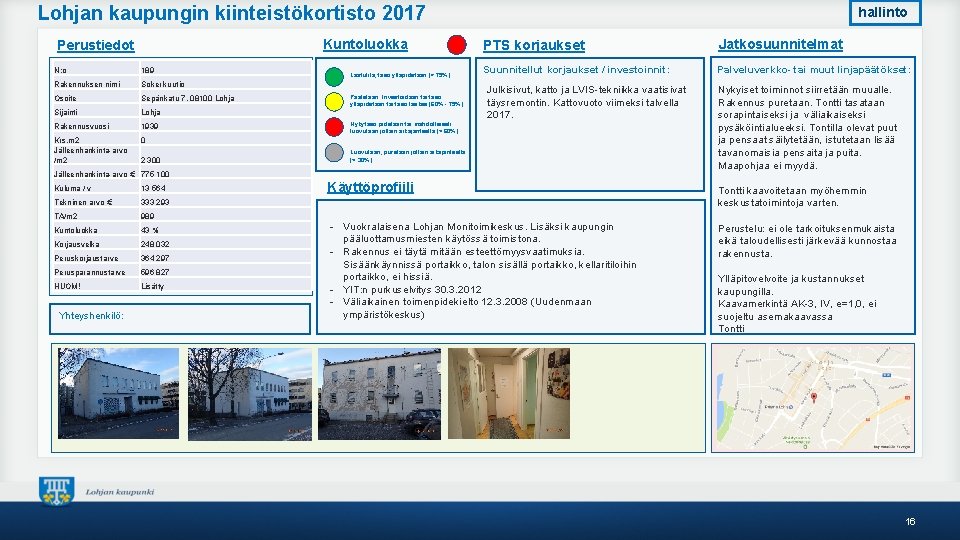This screenshot has width=960, height=540.
Task: Open the Kuntoluokka heading link
Action: (x=366, y=45)
